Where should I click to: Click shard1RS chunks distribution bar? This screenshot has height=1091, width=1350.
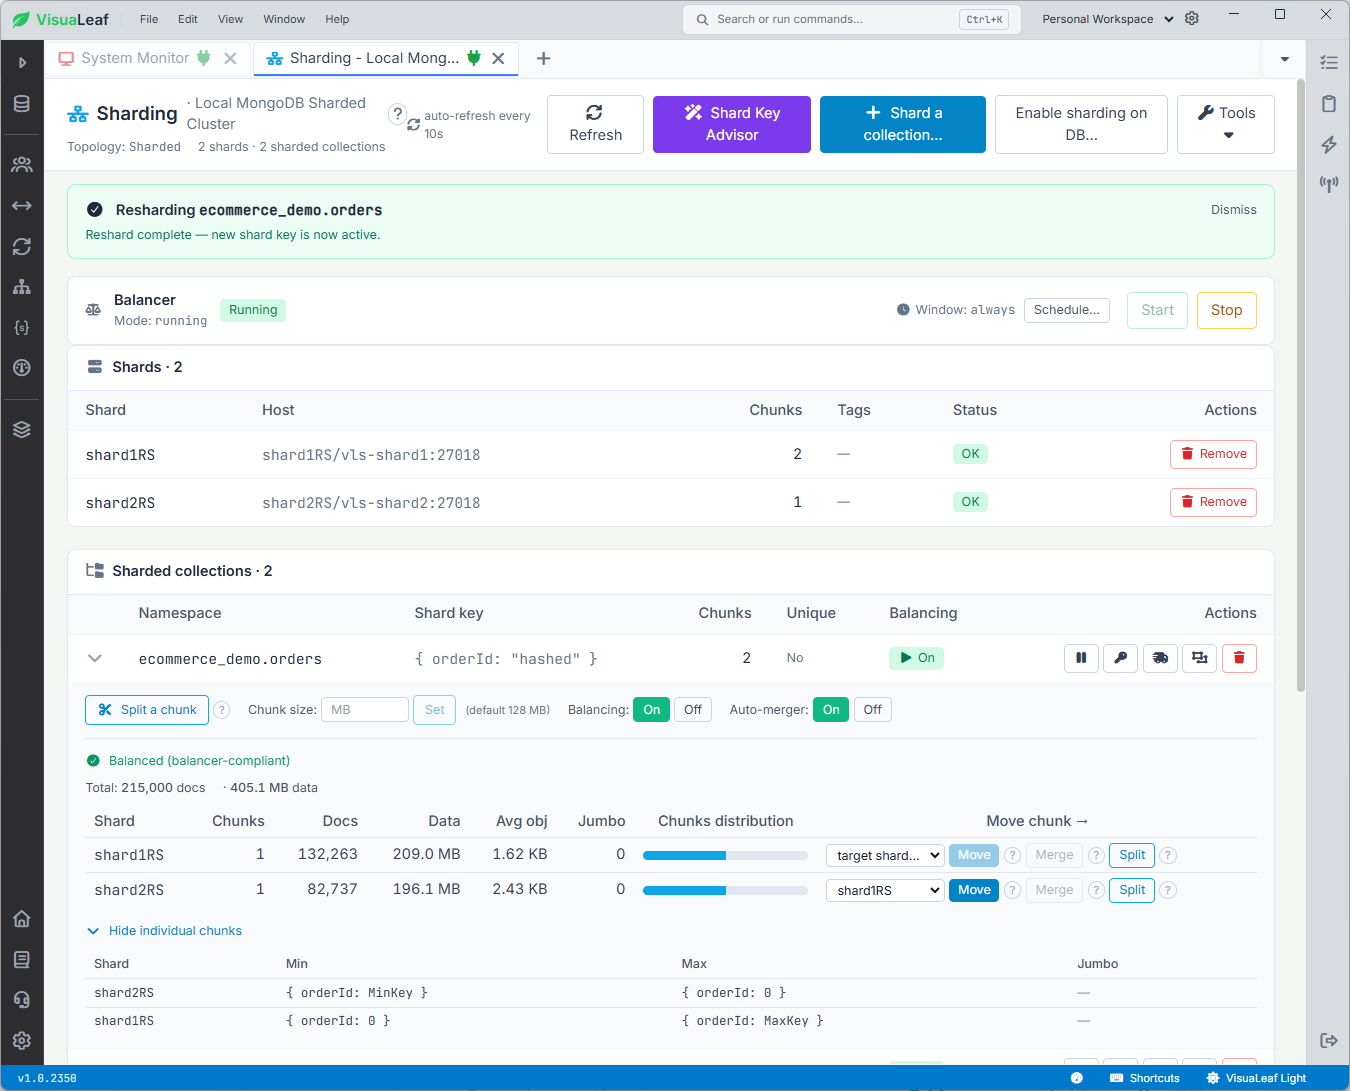click(x=725, y=855)
